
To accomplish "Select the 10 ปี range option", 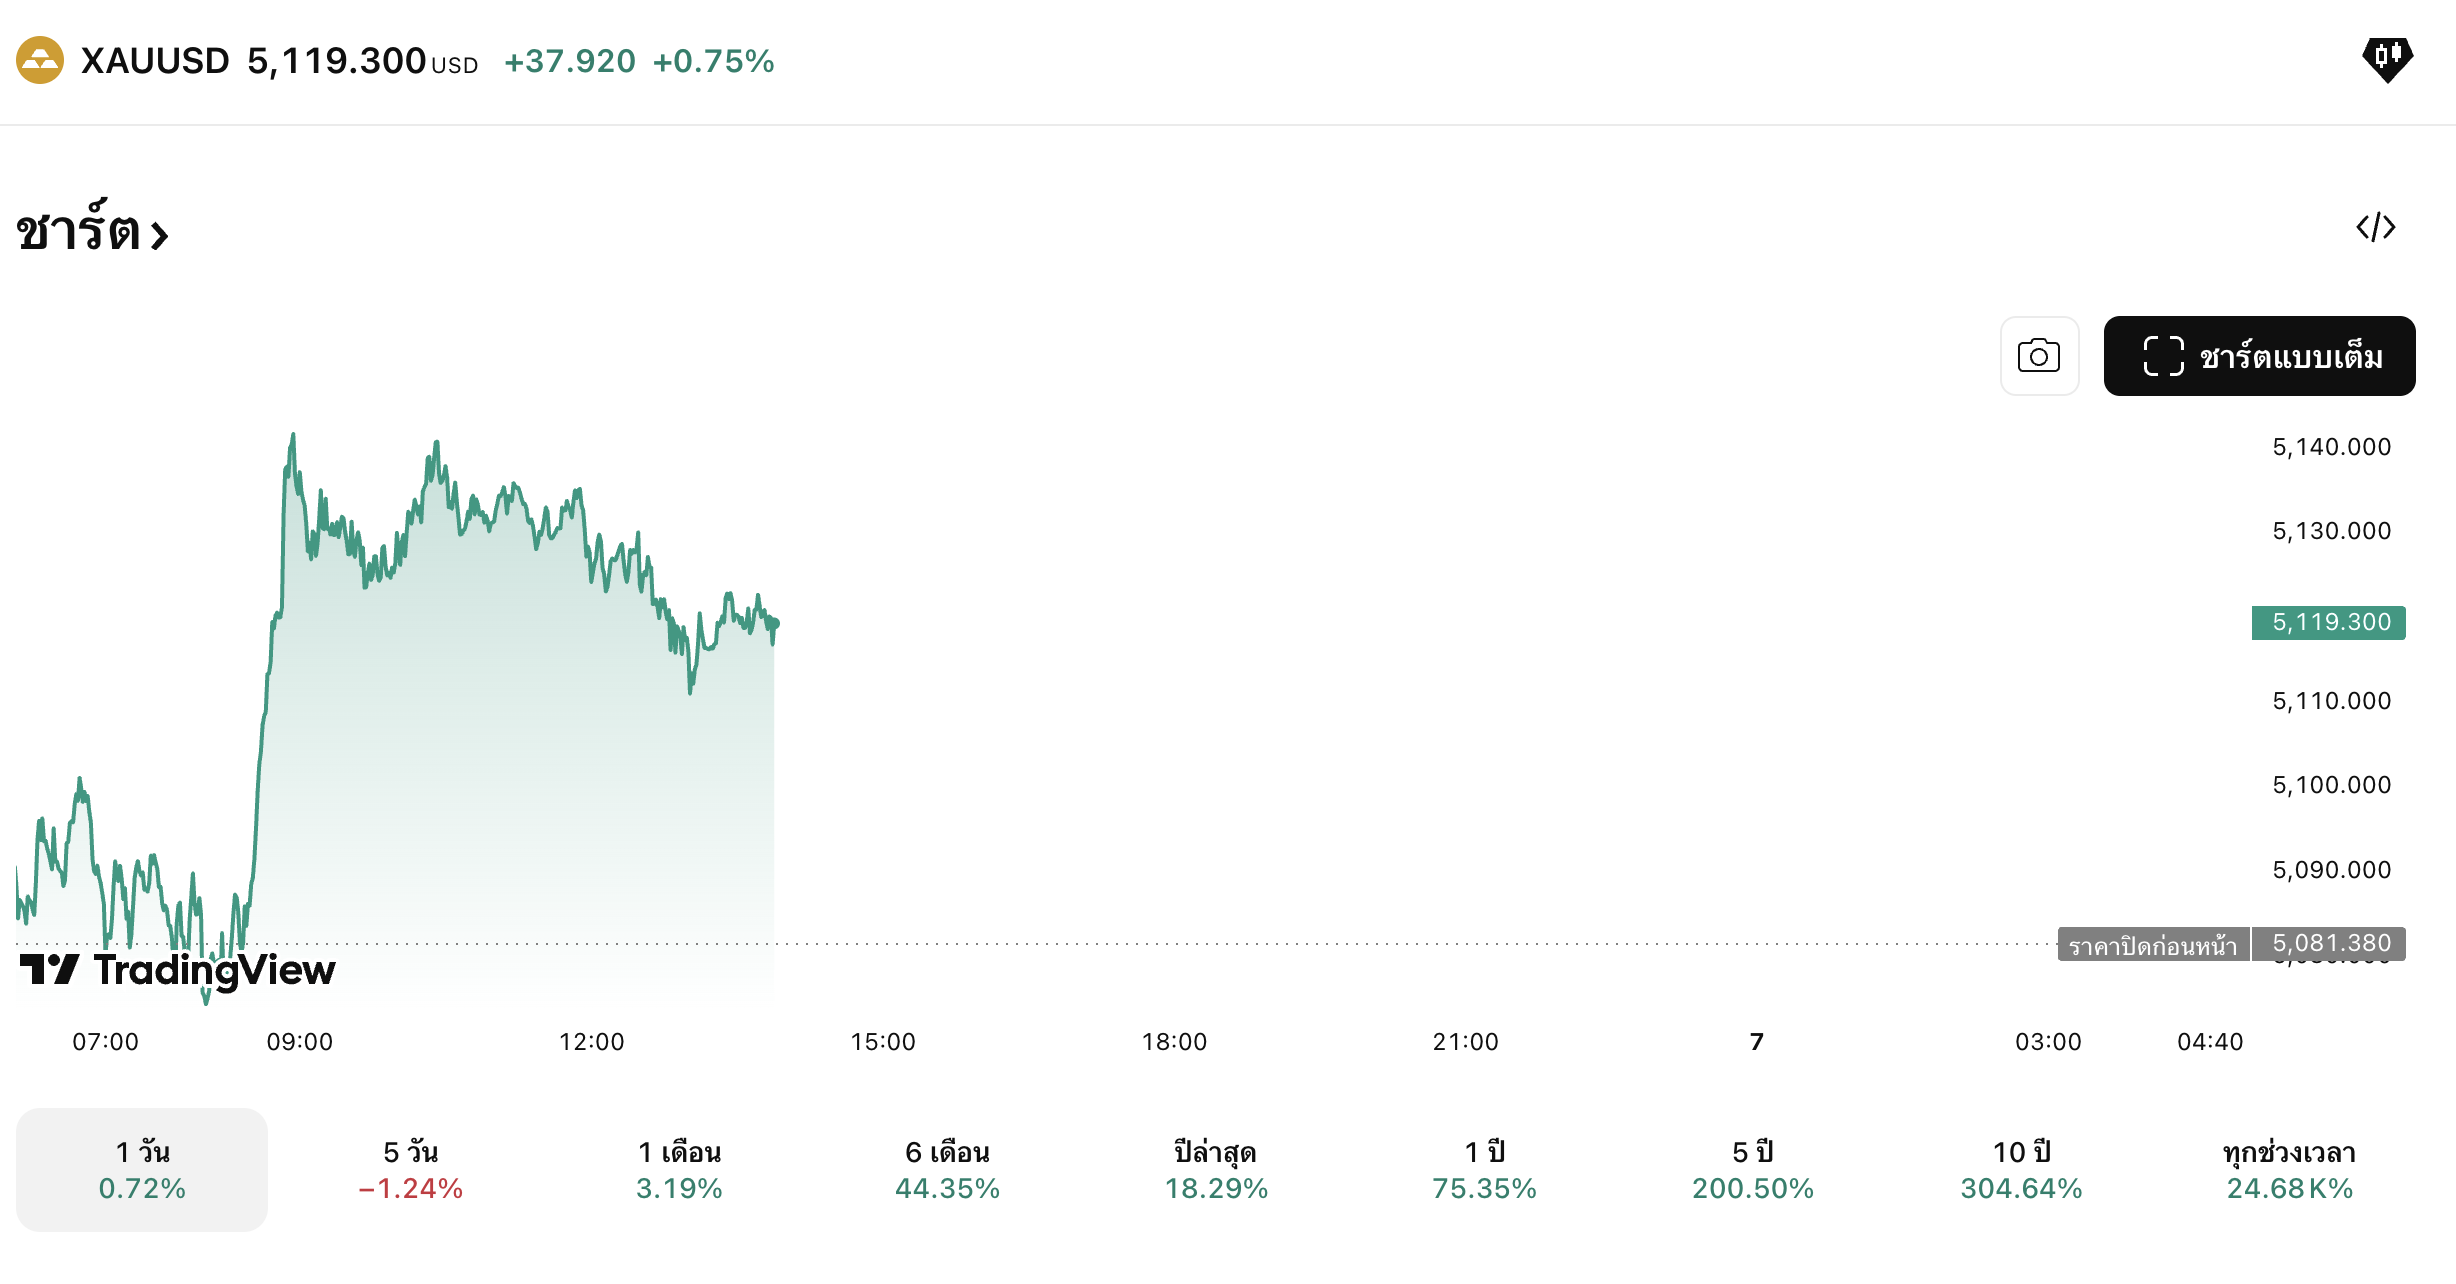I will pos(2020,1170).
